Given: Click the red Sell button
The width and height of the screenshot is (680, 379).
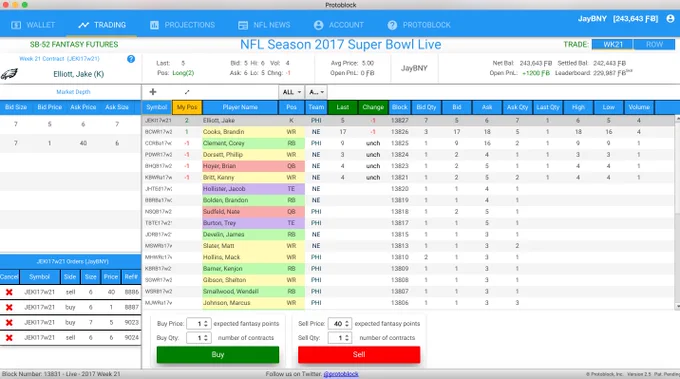Looking at the screenshot, I should [x=359, y=355].
